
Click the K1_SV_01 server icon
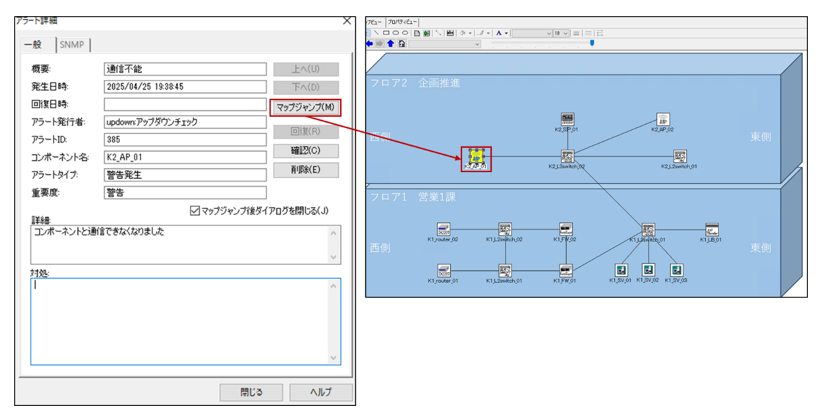coord(621,270)
